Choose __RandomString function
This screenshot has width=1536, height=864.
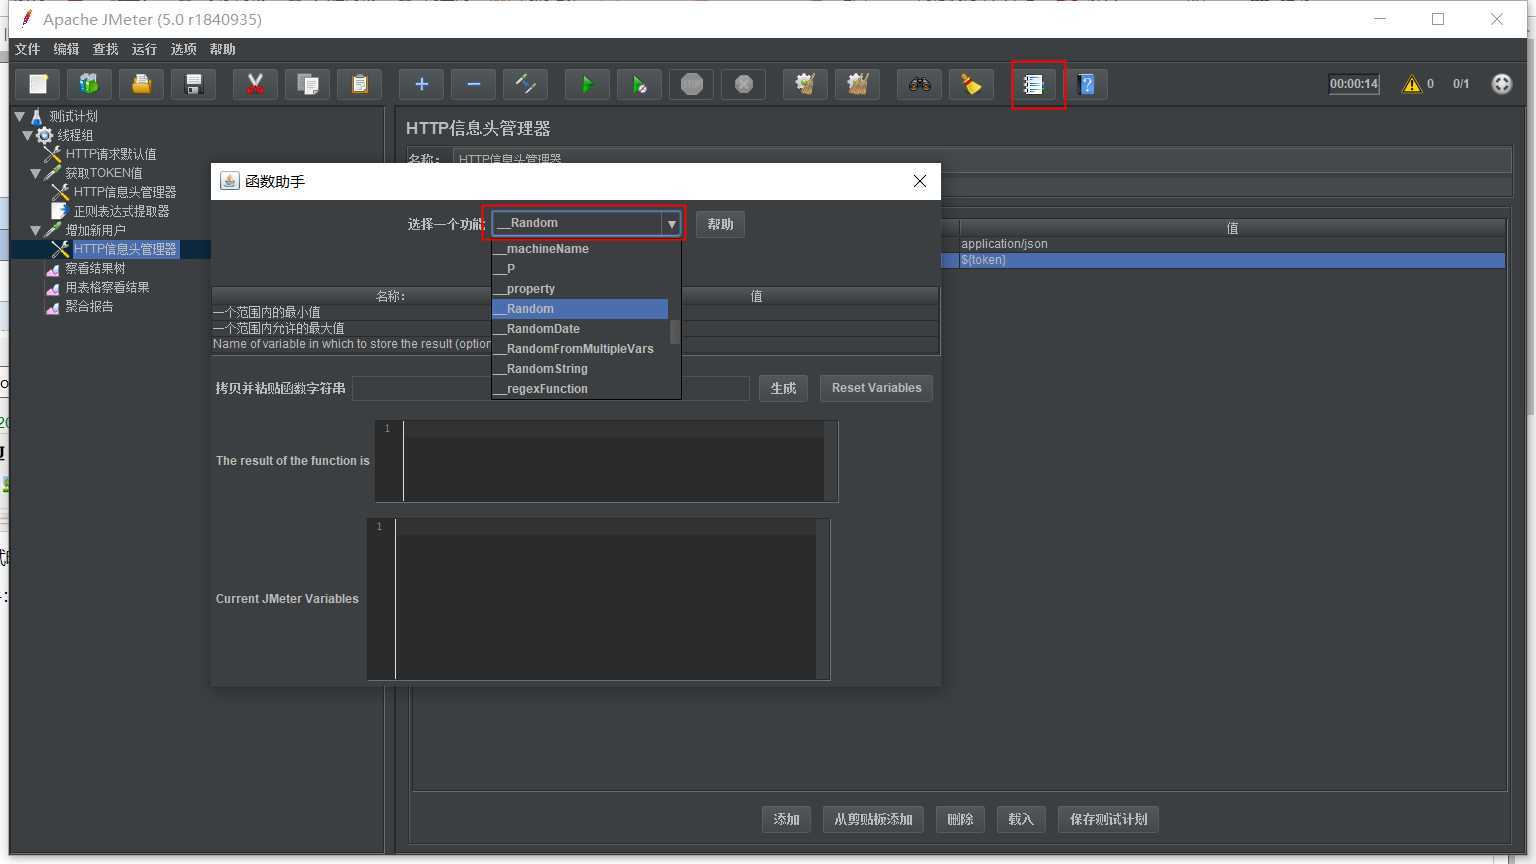coord(580,369)
